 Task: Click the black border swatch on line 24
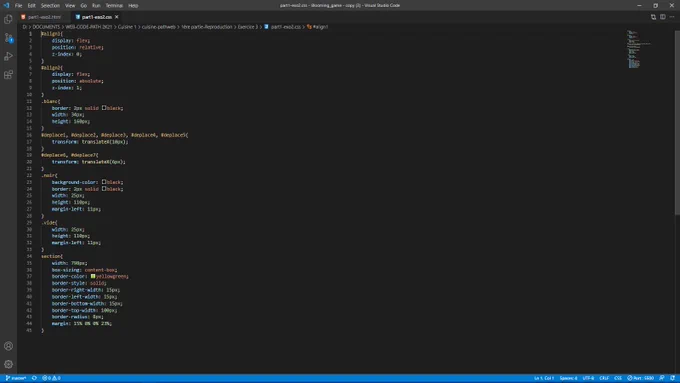[104, 189]
